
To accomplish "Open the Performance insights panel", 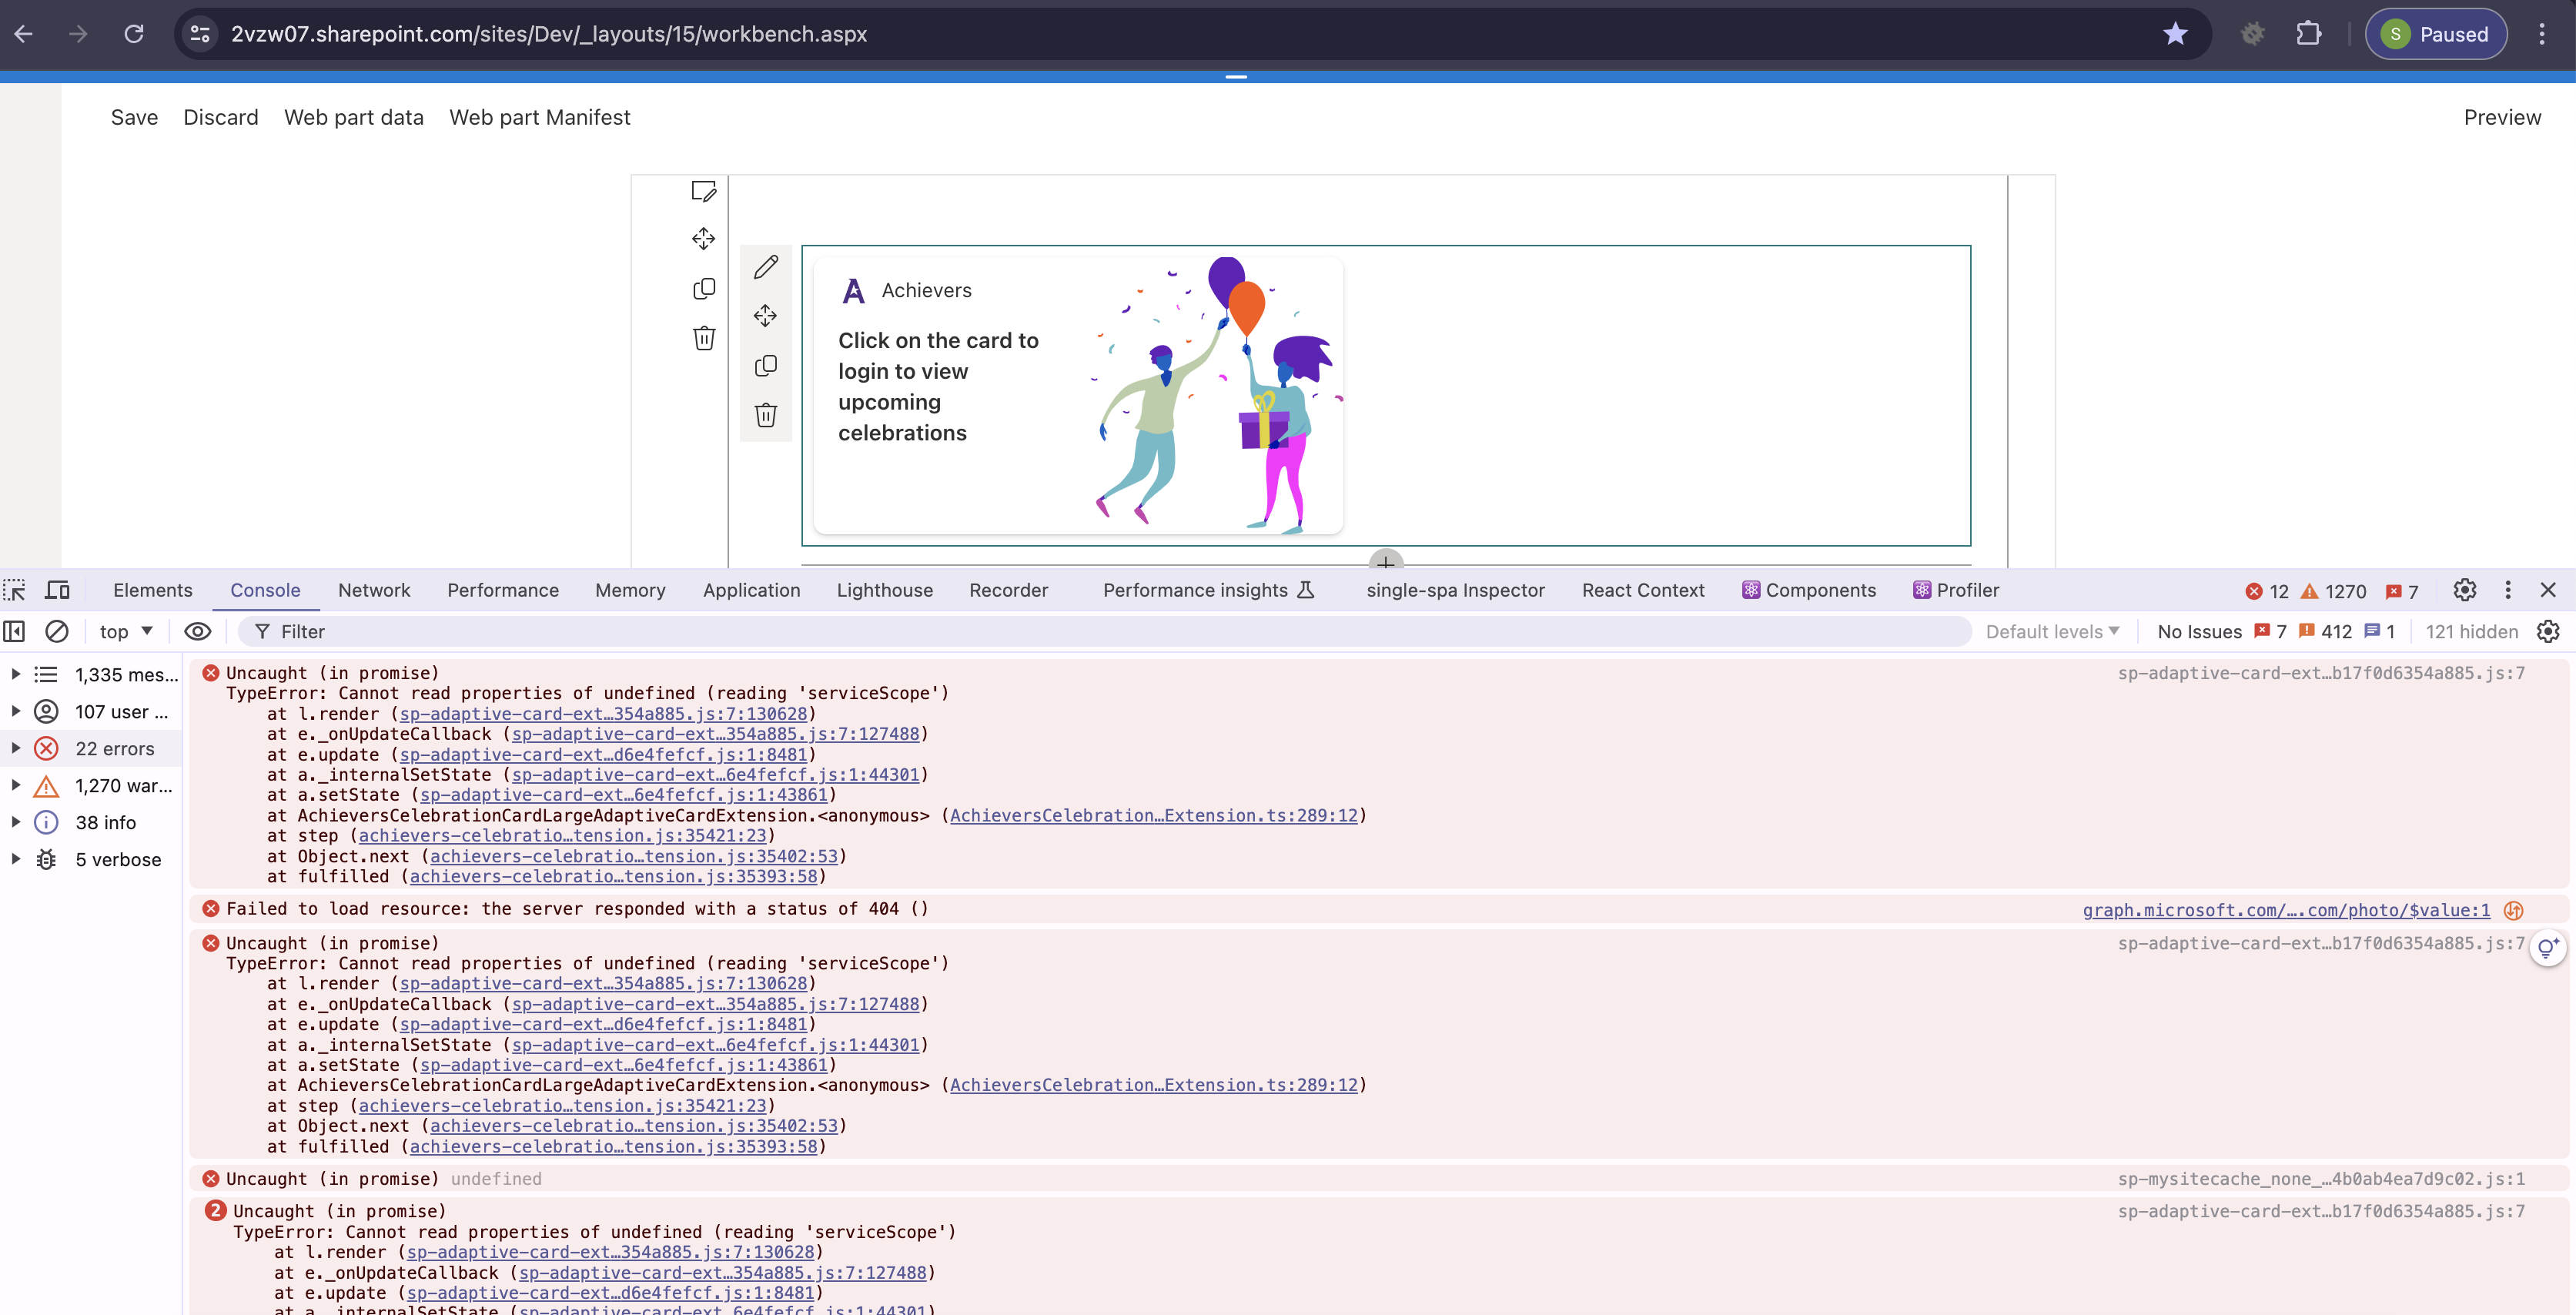I will pyautogui.click(x=1196, y=590).
